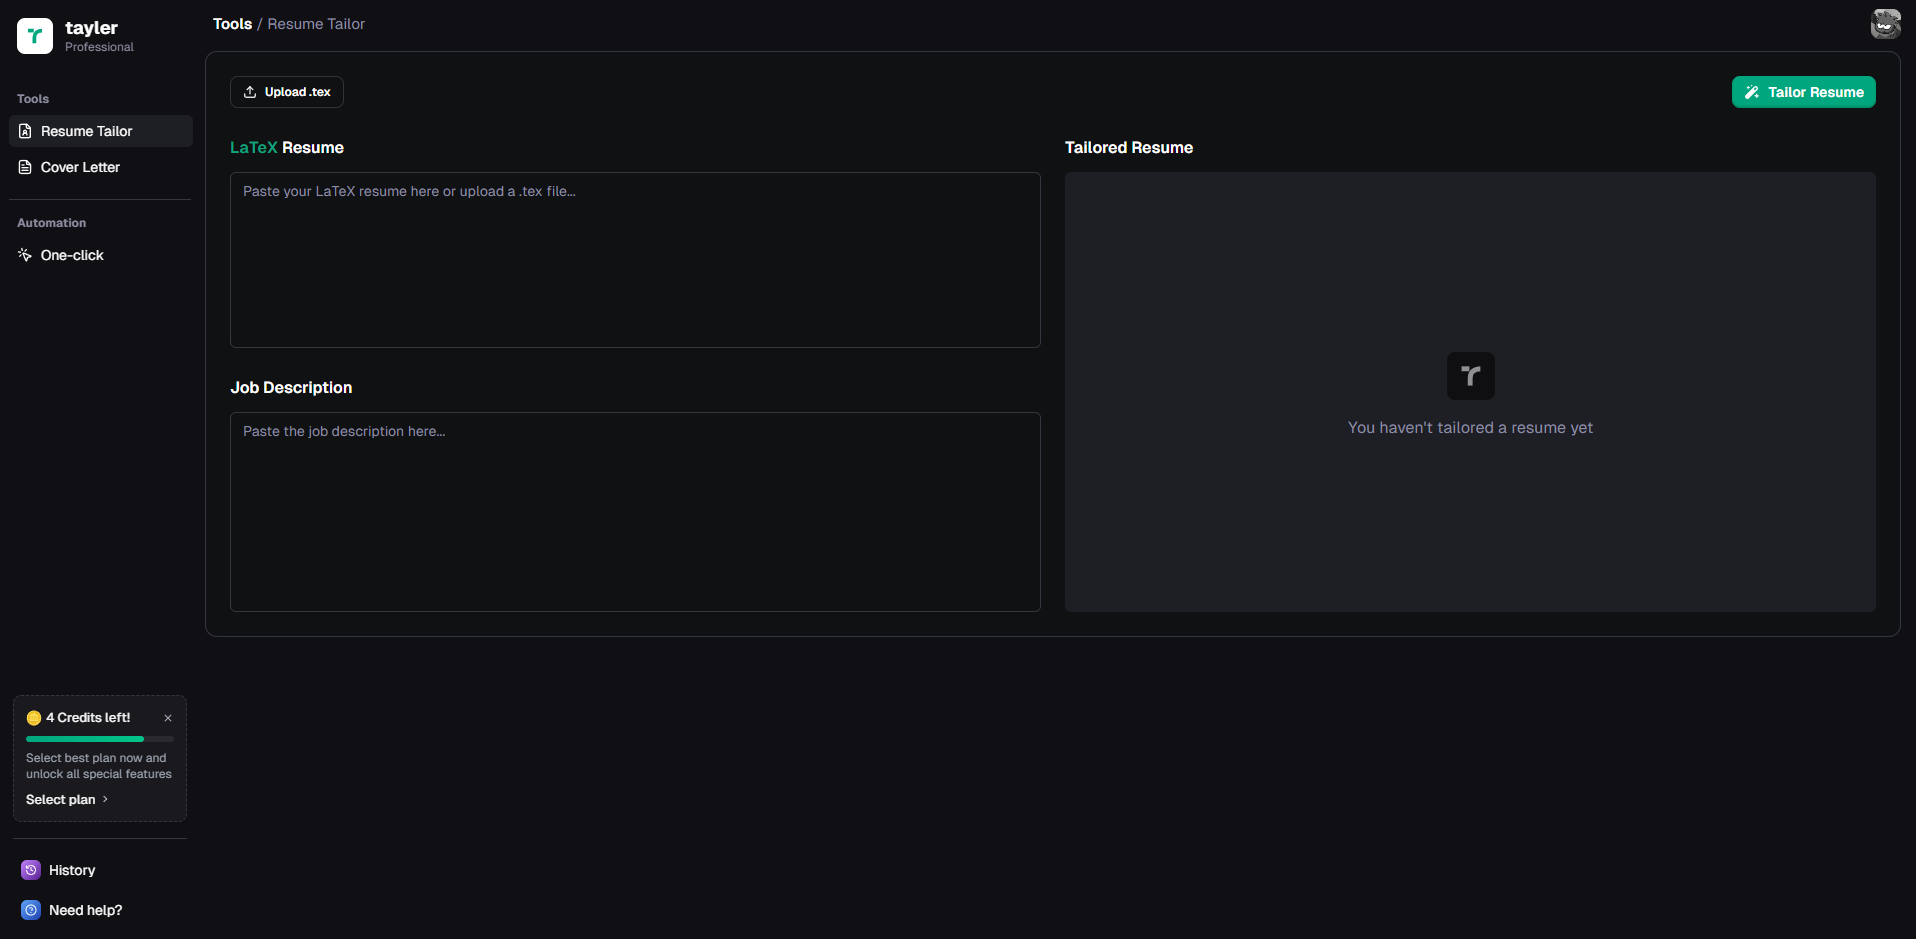1916x939 pixels.
Task: Dismiss the credits left card
Action: [168, 718]
